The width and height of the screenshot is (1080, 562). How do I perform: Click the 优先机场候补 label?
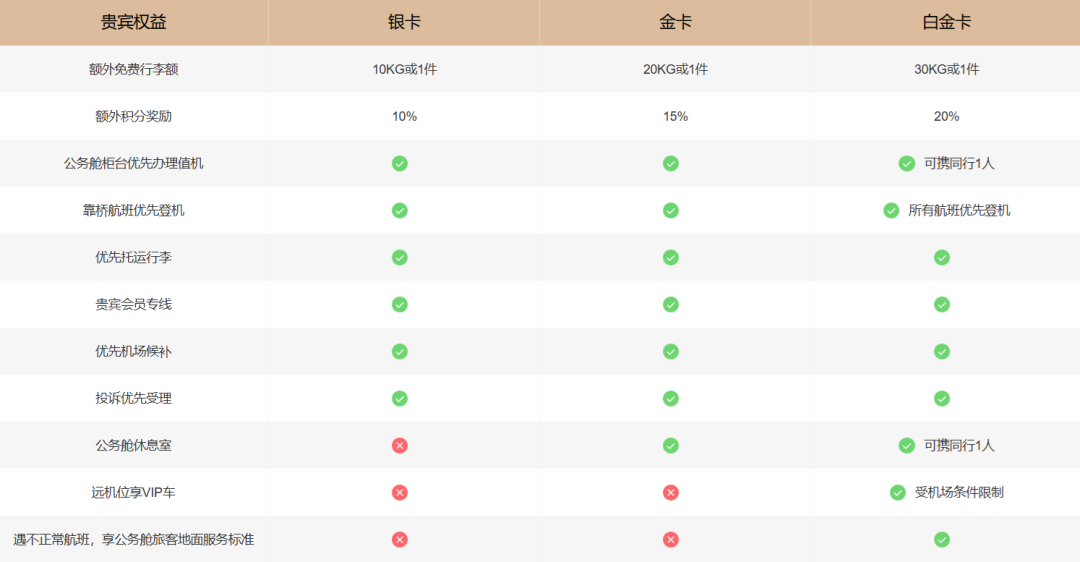click(x=134, y=351)
